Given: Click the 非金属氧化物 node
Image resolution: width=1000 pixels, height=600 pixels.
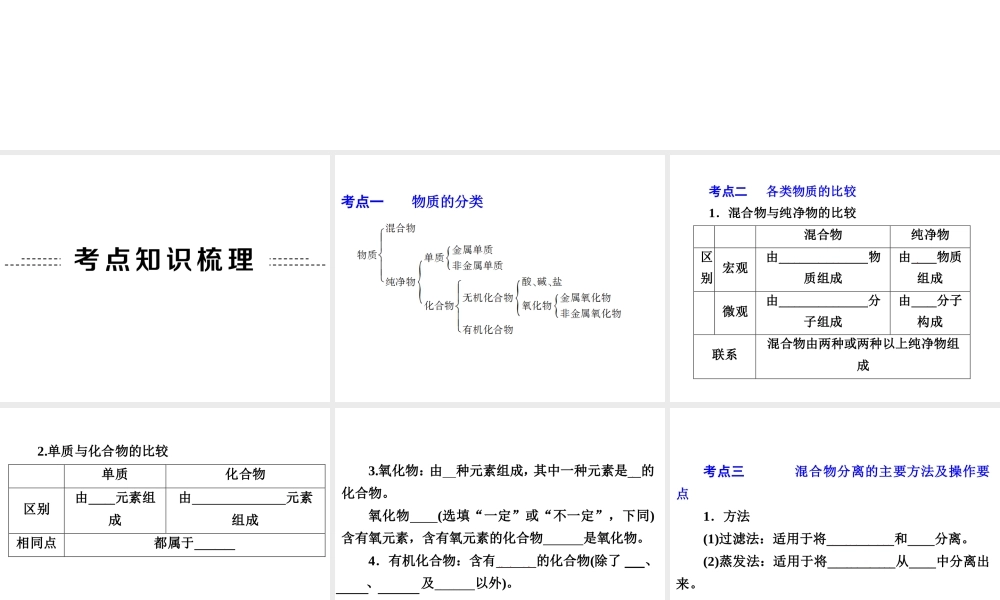Looking at the screenshot, I should pos(591,314).
